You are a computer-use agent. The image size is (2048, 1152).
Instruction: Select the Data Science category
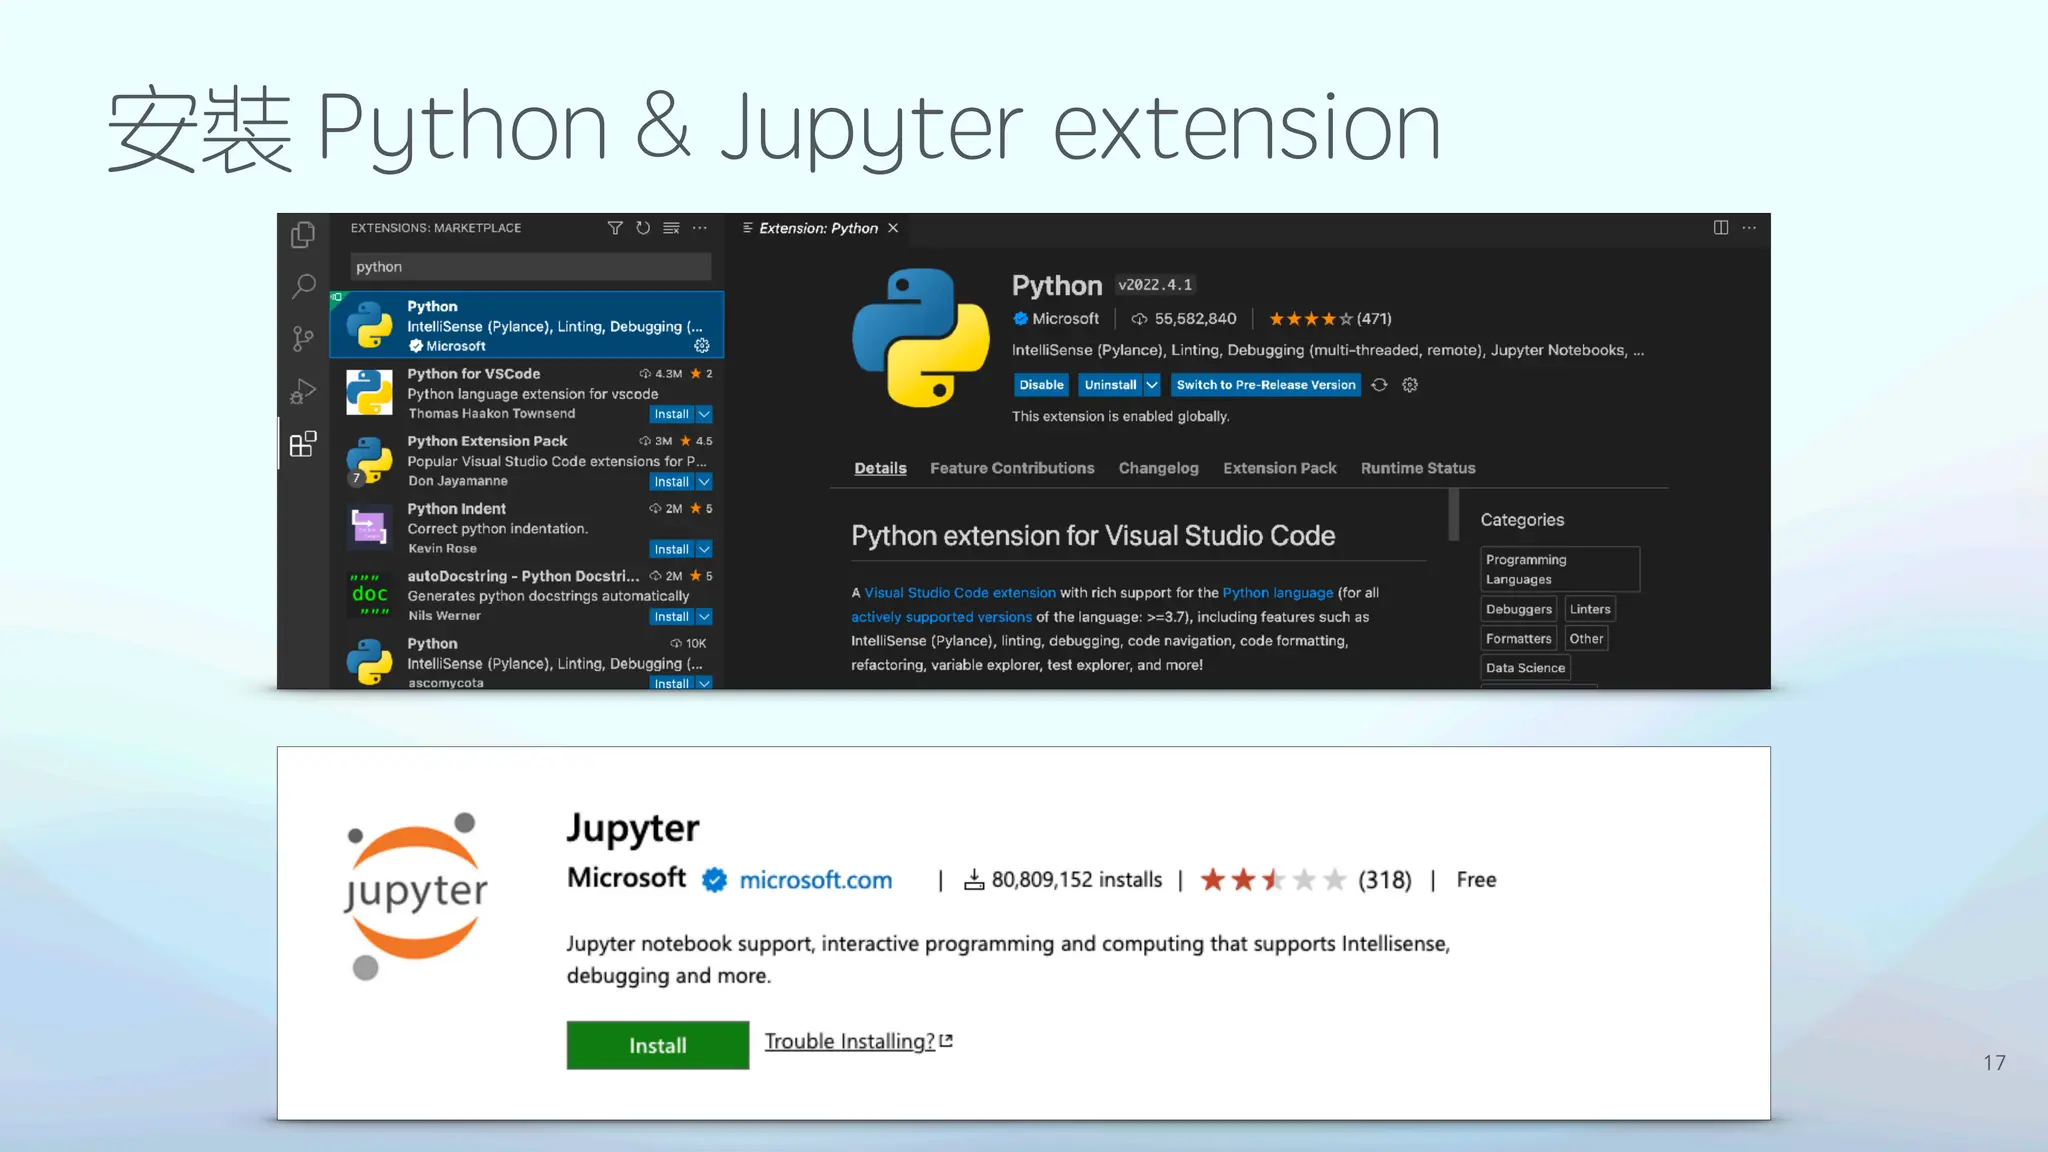pos(1525,668)
